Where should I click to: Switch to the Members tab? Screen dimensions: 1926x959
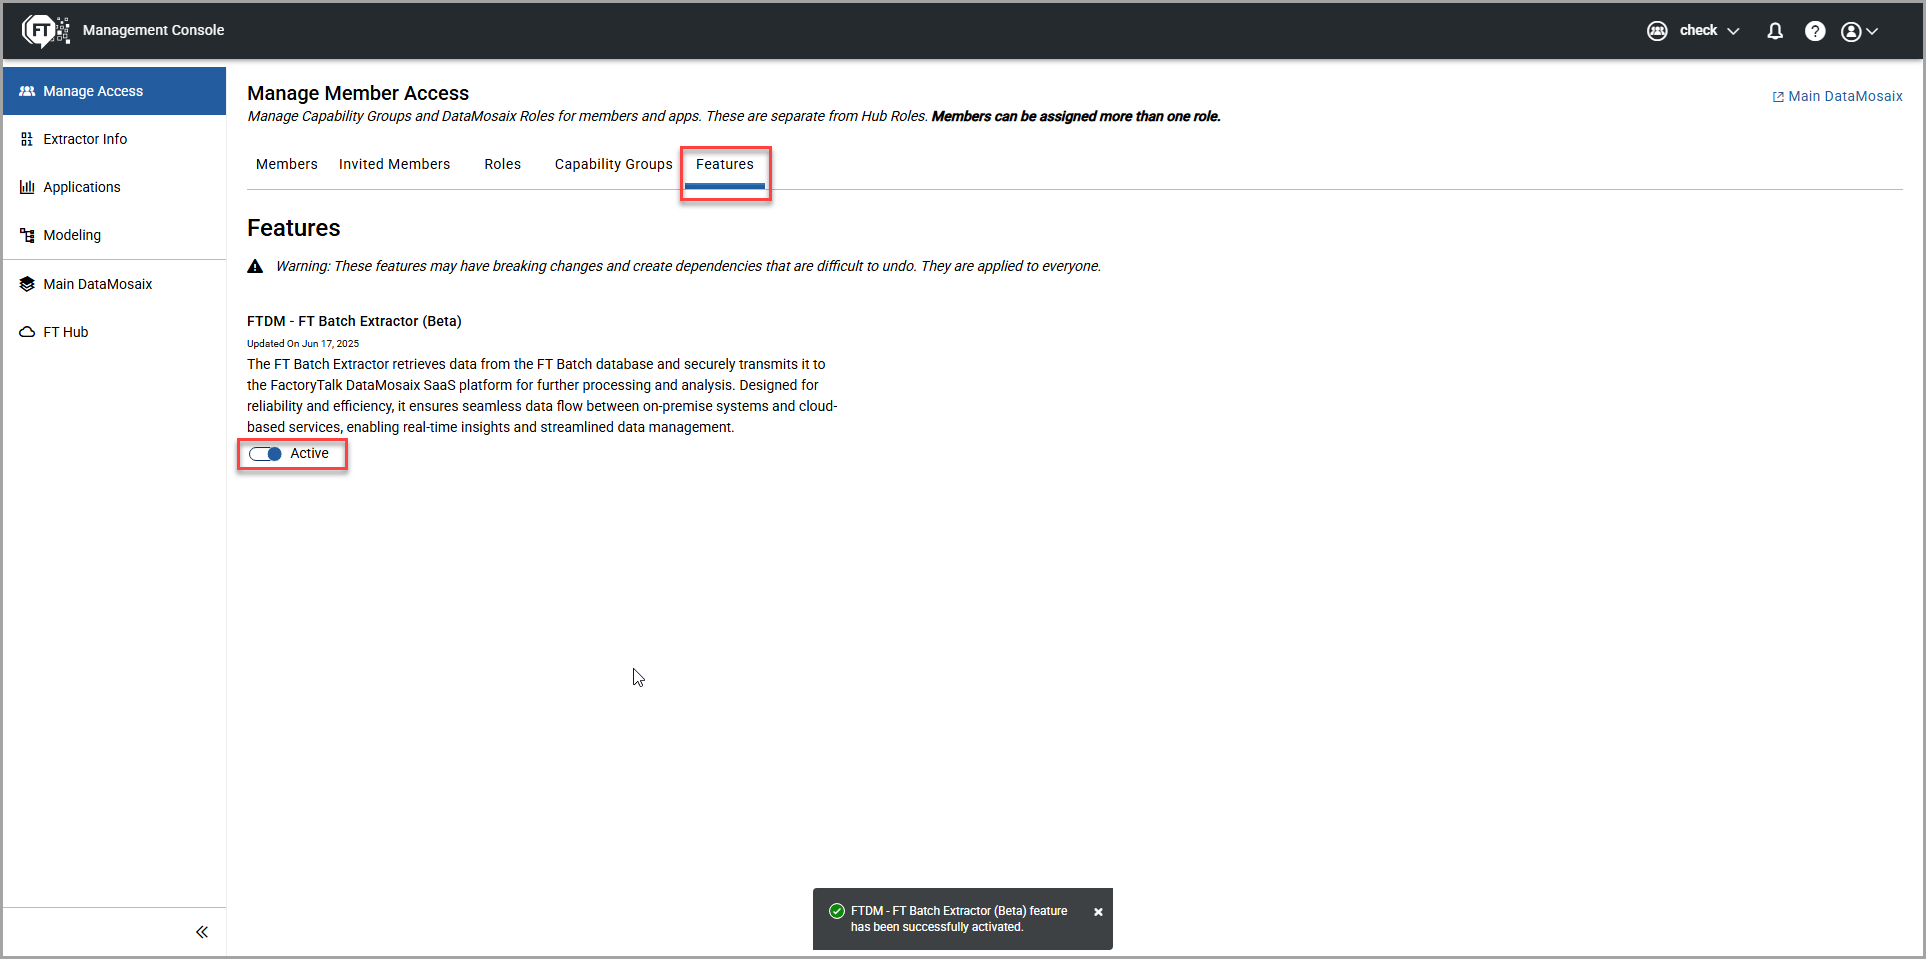point(286,164)
